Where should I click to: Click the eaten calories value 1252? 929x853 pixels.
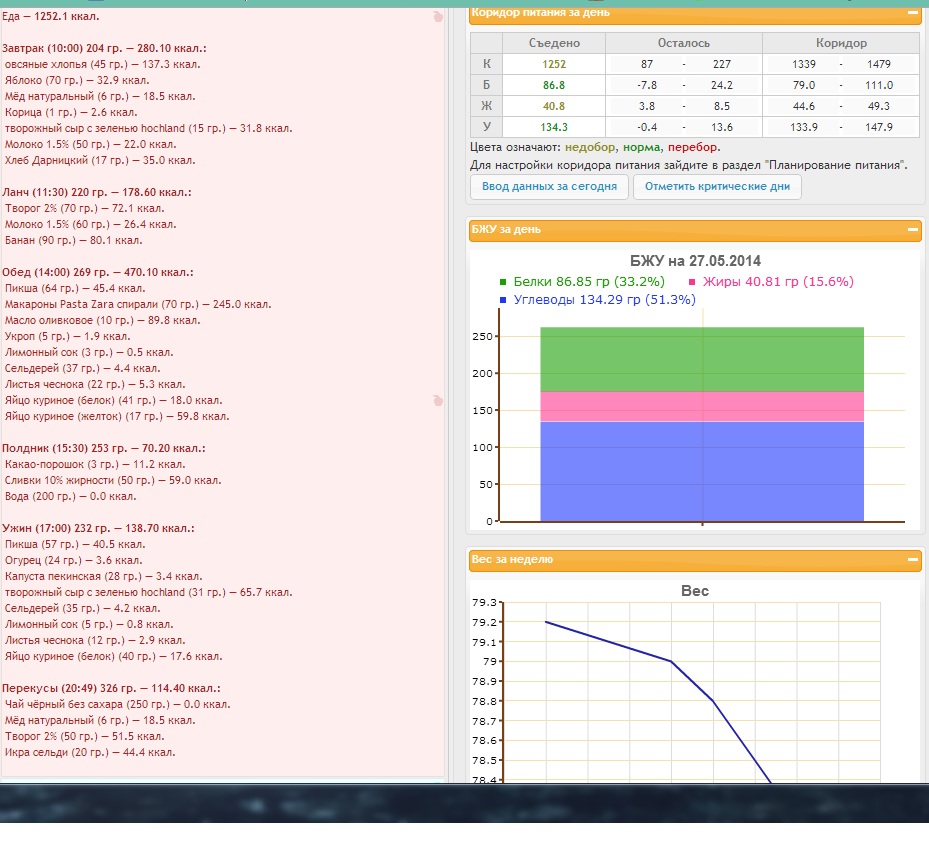pos(553,65)
